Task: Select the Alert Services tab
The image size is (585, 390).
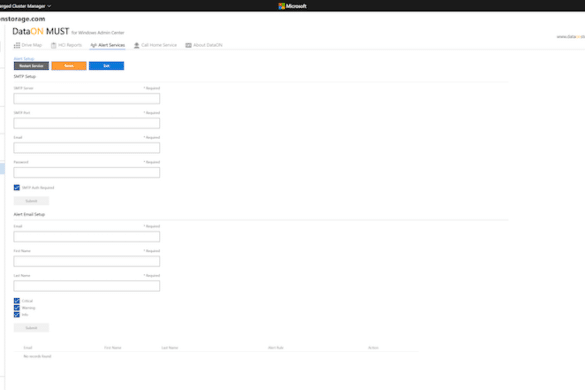Action: pyautogui.click(x=107, y=45)
